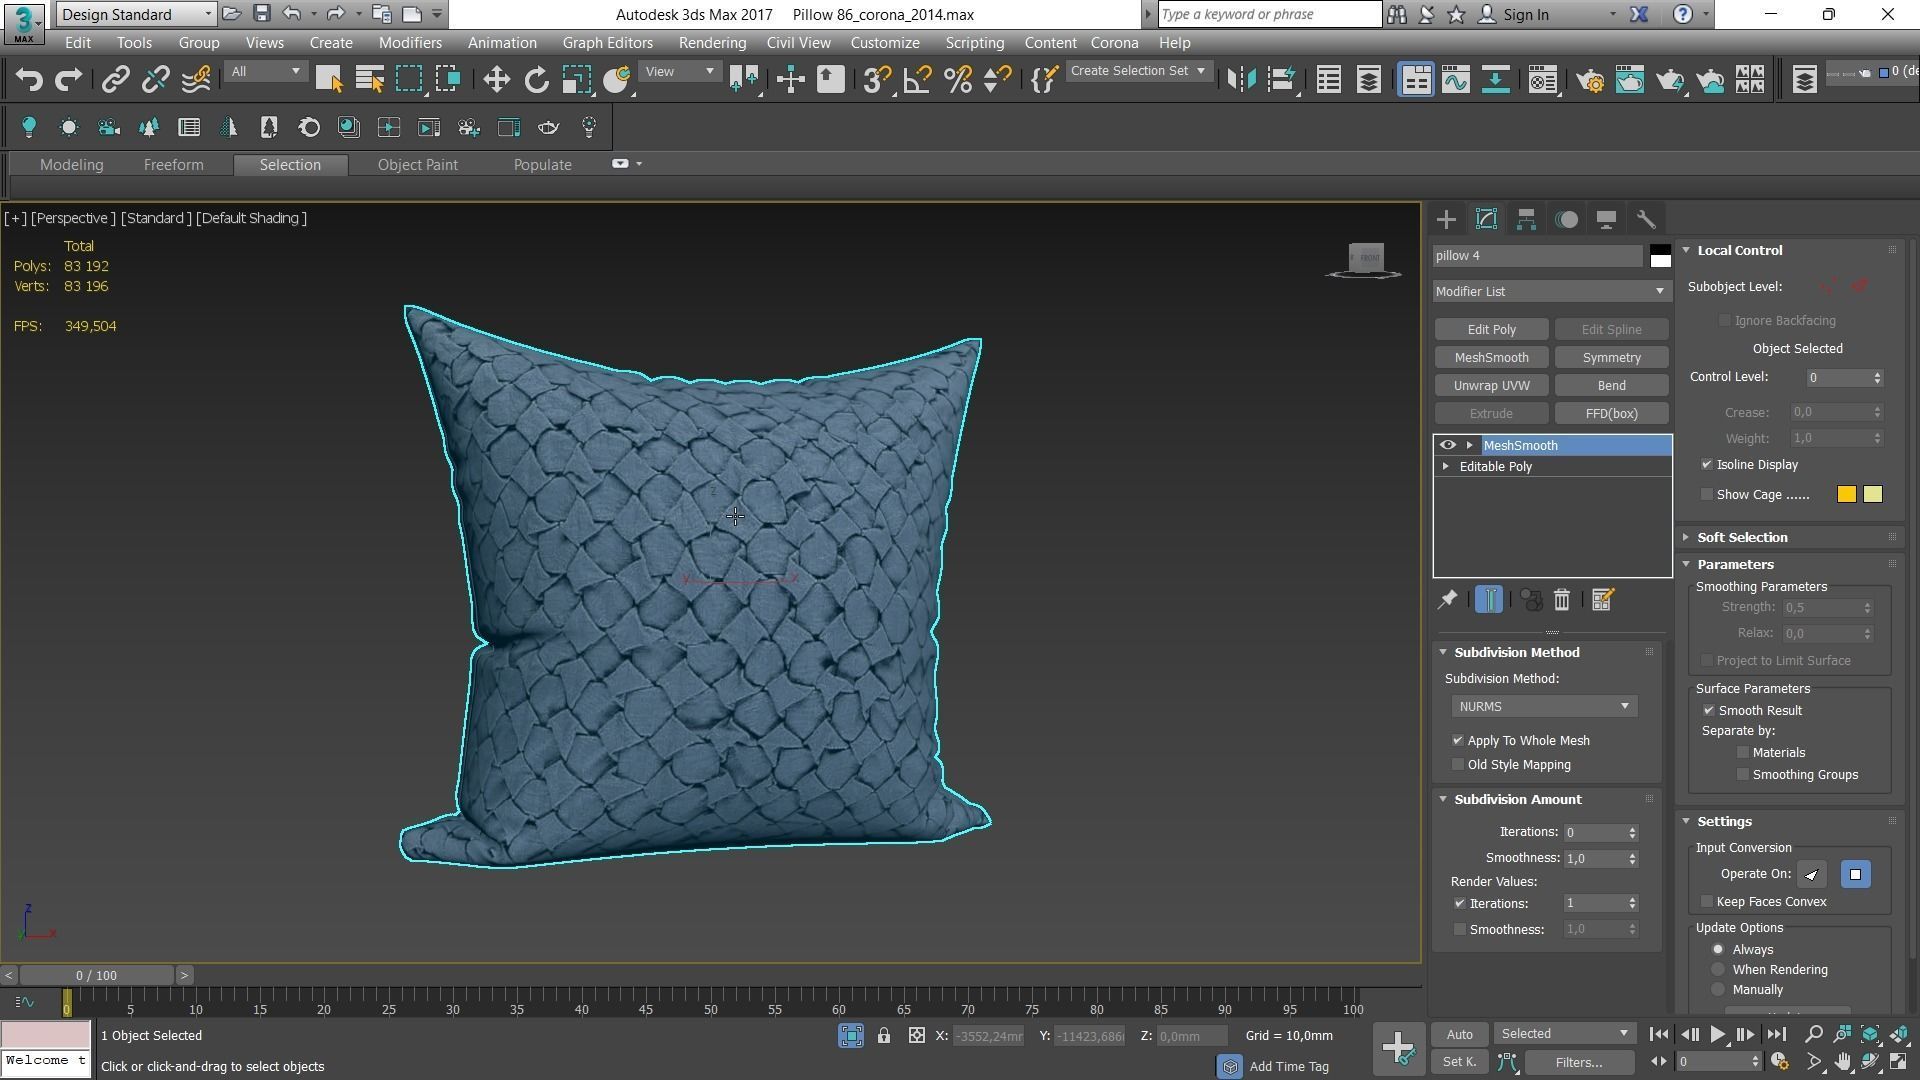The width and height of the screenshot is (1920, 1080).
Task: Click the pale yellow cage color swatch
Action: (1873, 495)
